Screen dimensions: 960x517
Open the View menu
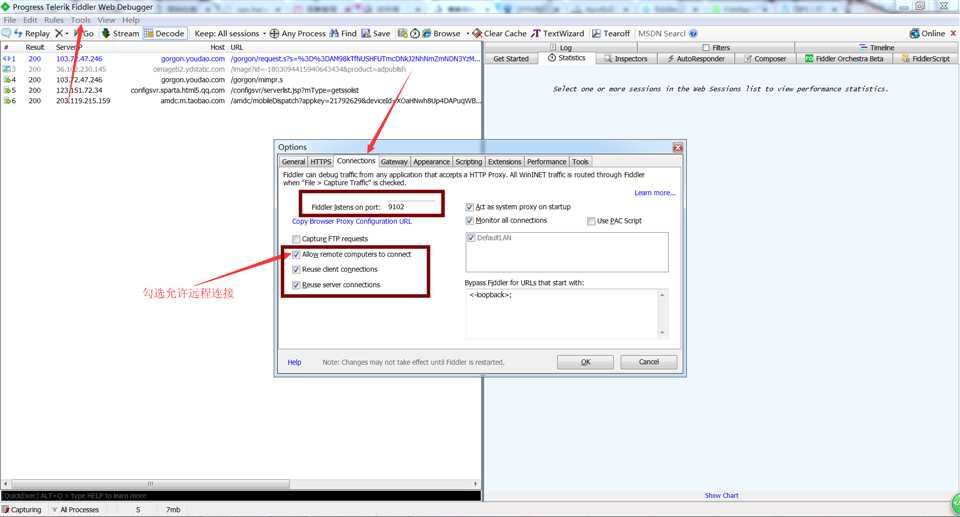click(x=107, y=20)
